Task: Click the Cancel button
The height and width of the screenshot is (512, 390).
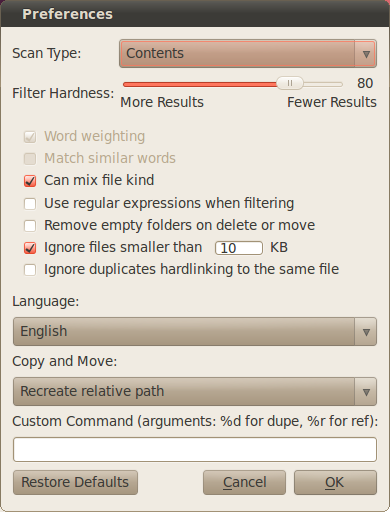Action: pos(244,483)
